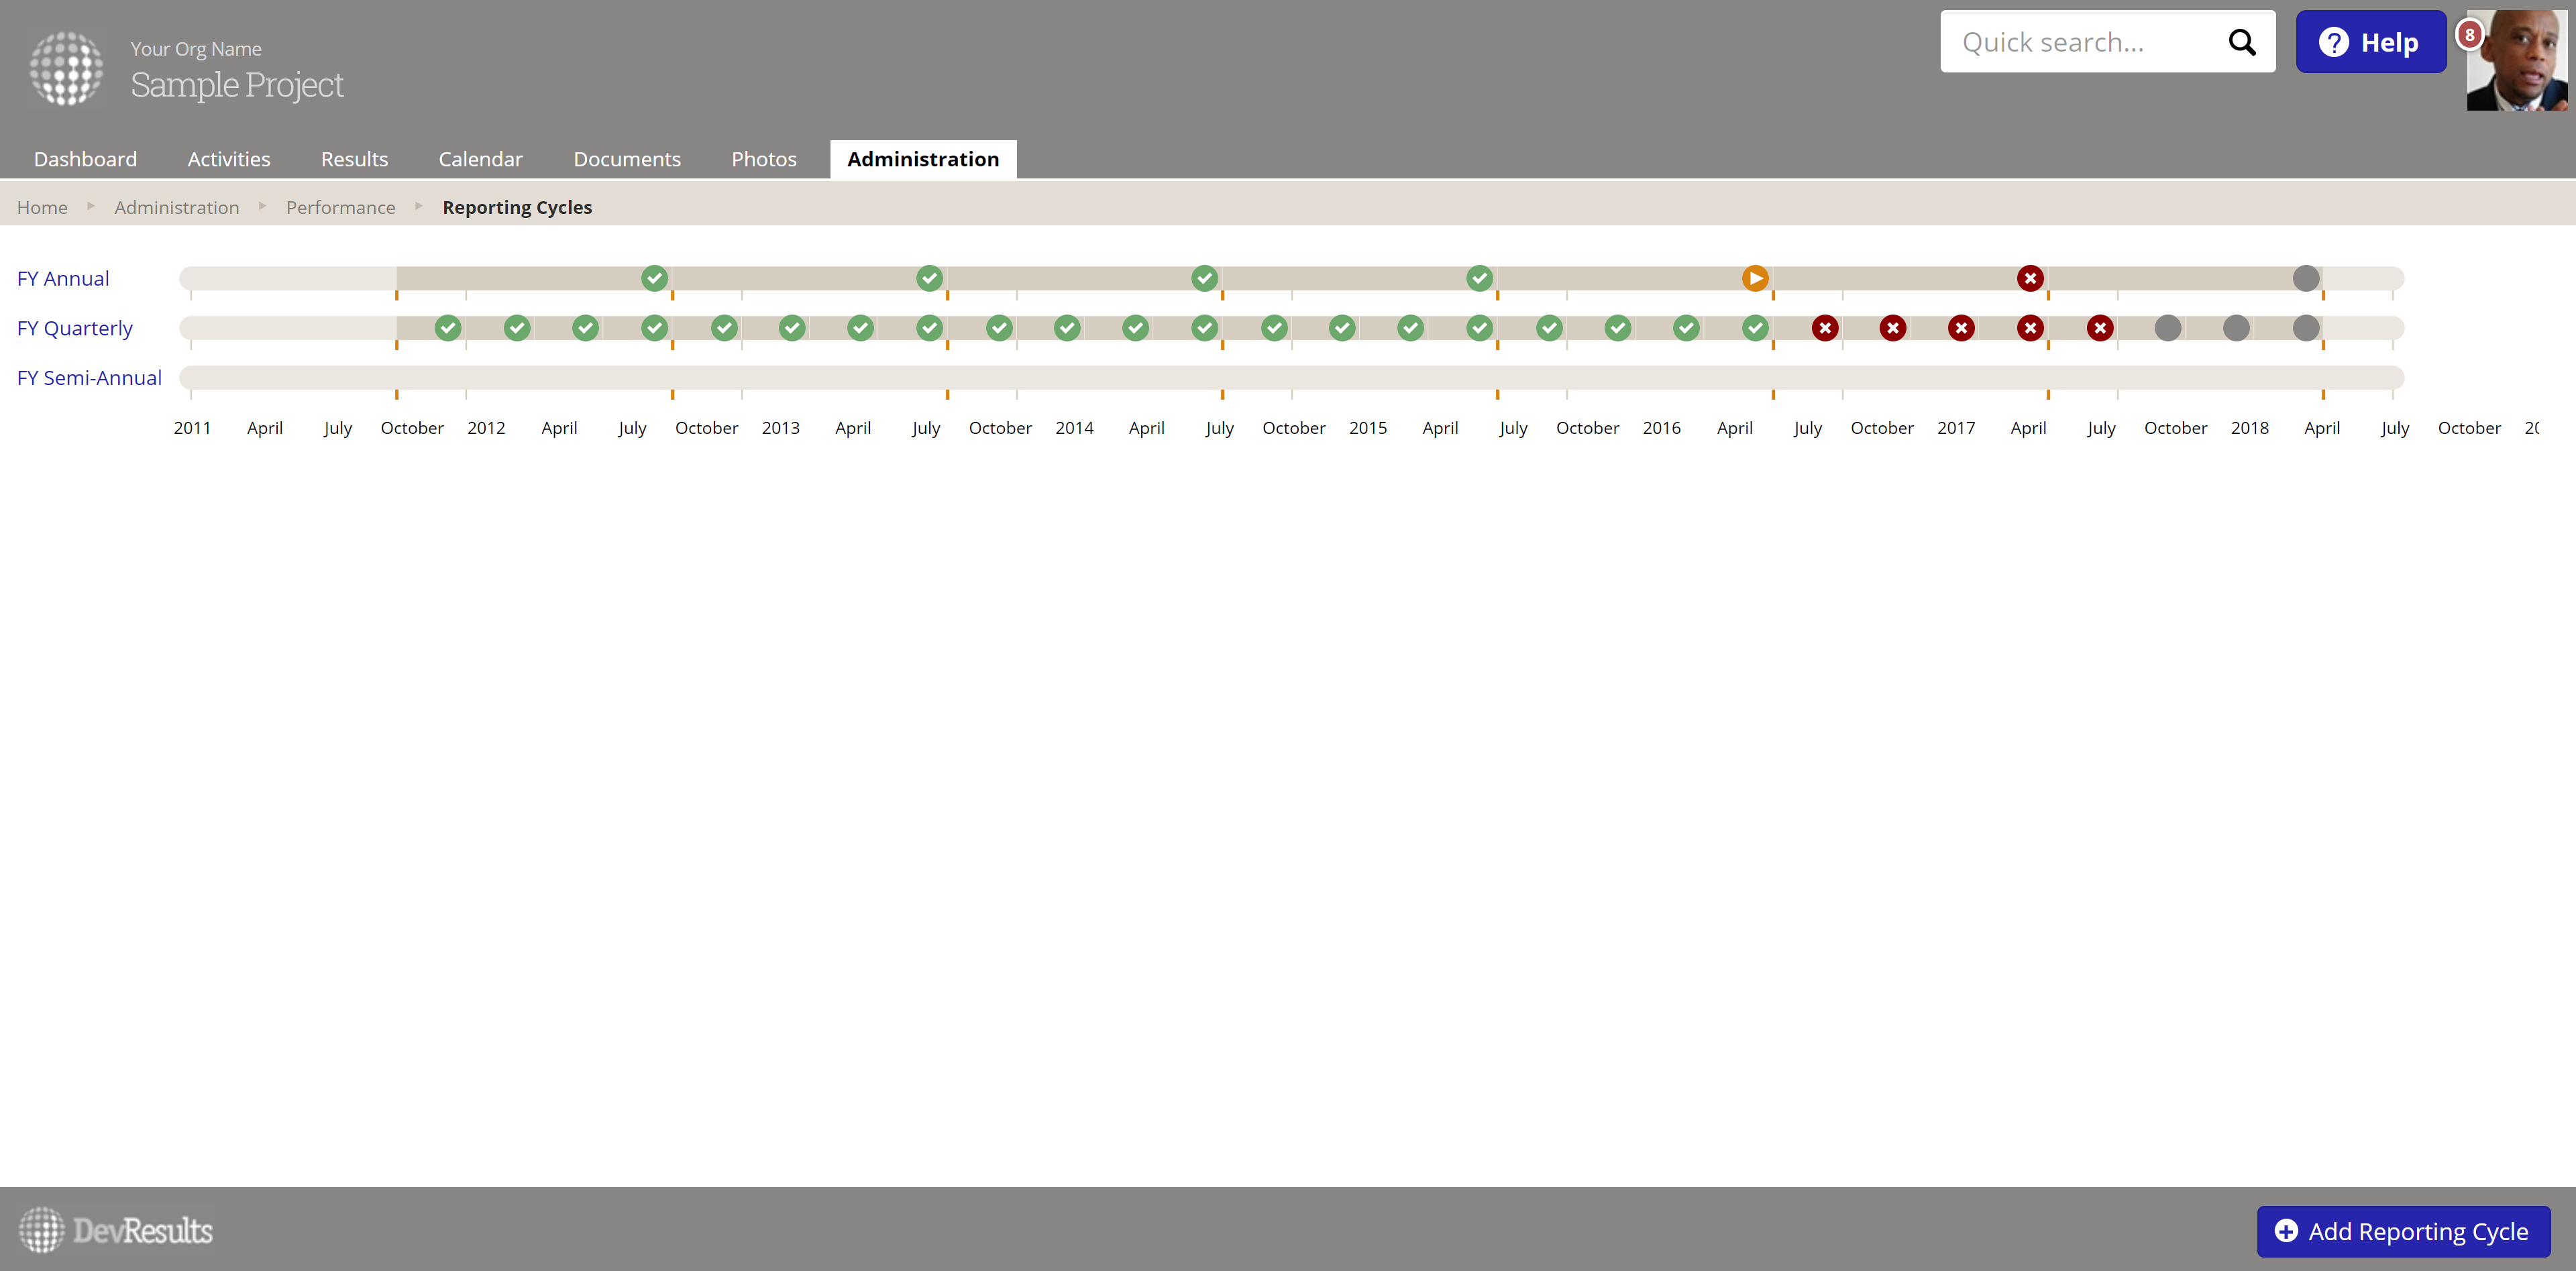Navigate to Performance in breadcrumb
This screenshot has width=2576, height=1271.
tap(340, 207)
